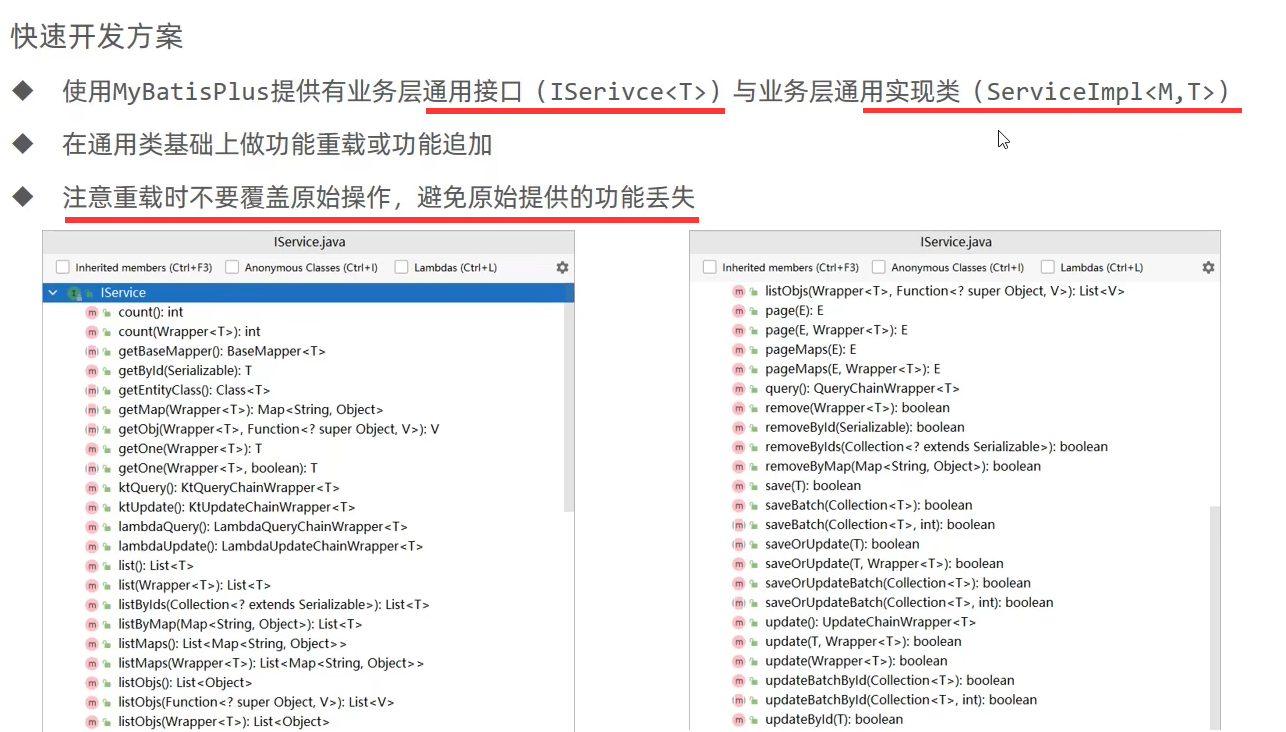
Task: Click the gear settings icon in right panel
Action: click(x=1208, y=268)
